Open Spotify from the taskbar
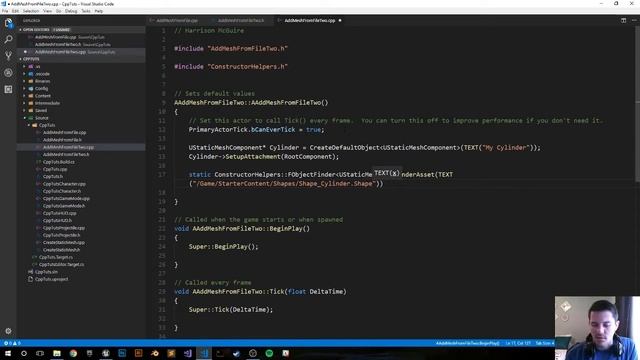This screenshot has width=640, height=360. click(x=269, y=353)
